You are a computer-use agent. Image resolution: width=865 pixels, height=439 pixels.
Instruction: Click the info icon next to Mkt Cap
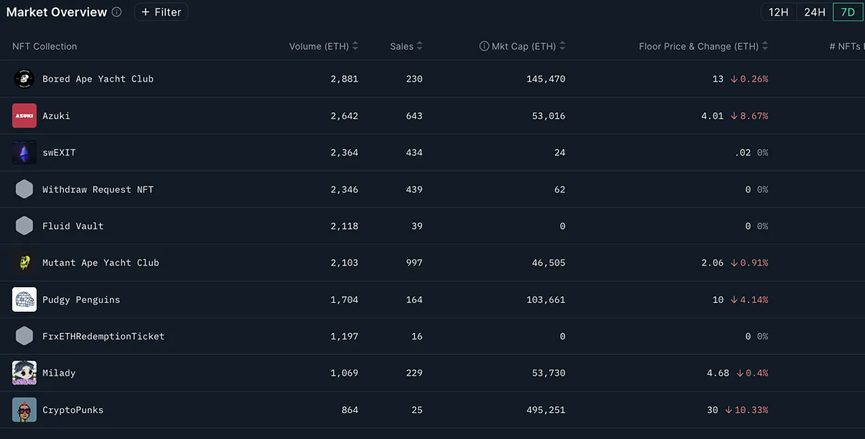[484, 46]
